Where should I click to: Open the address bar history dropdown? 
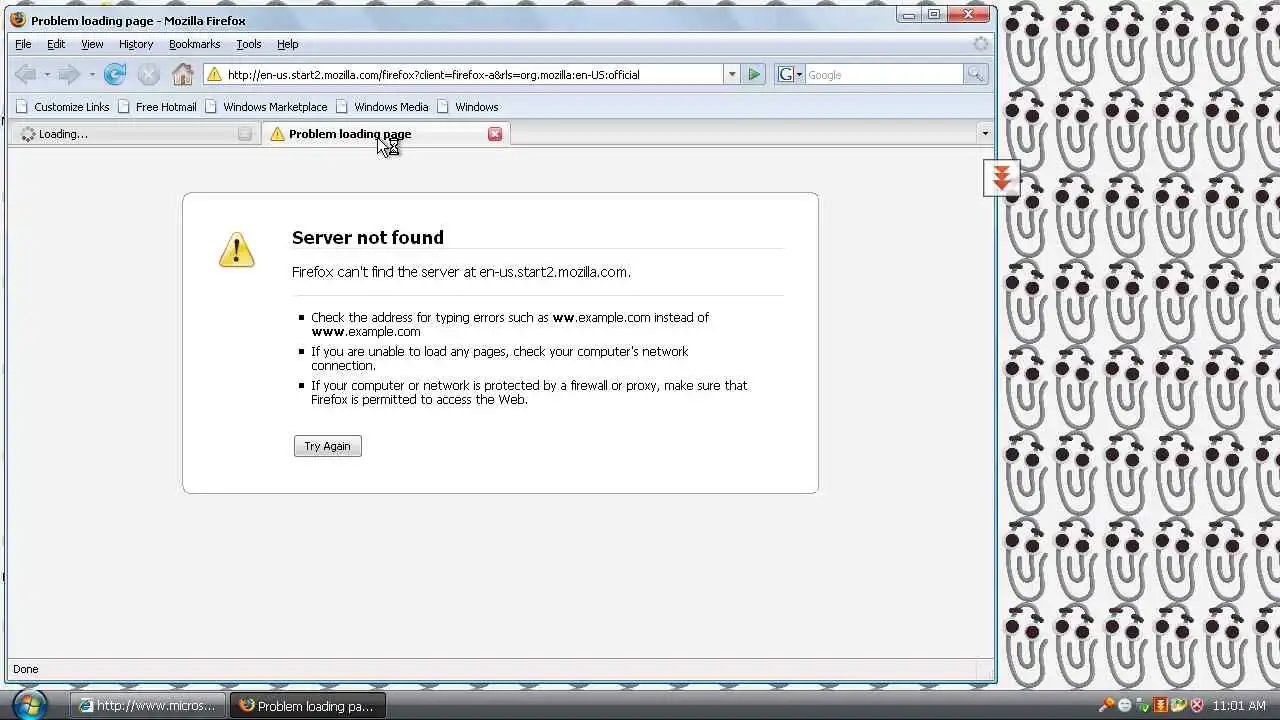click(x=732, y=75)
